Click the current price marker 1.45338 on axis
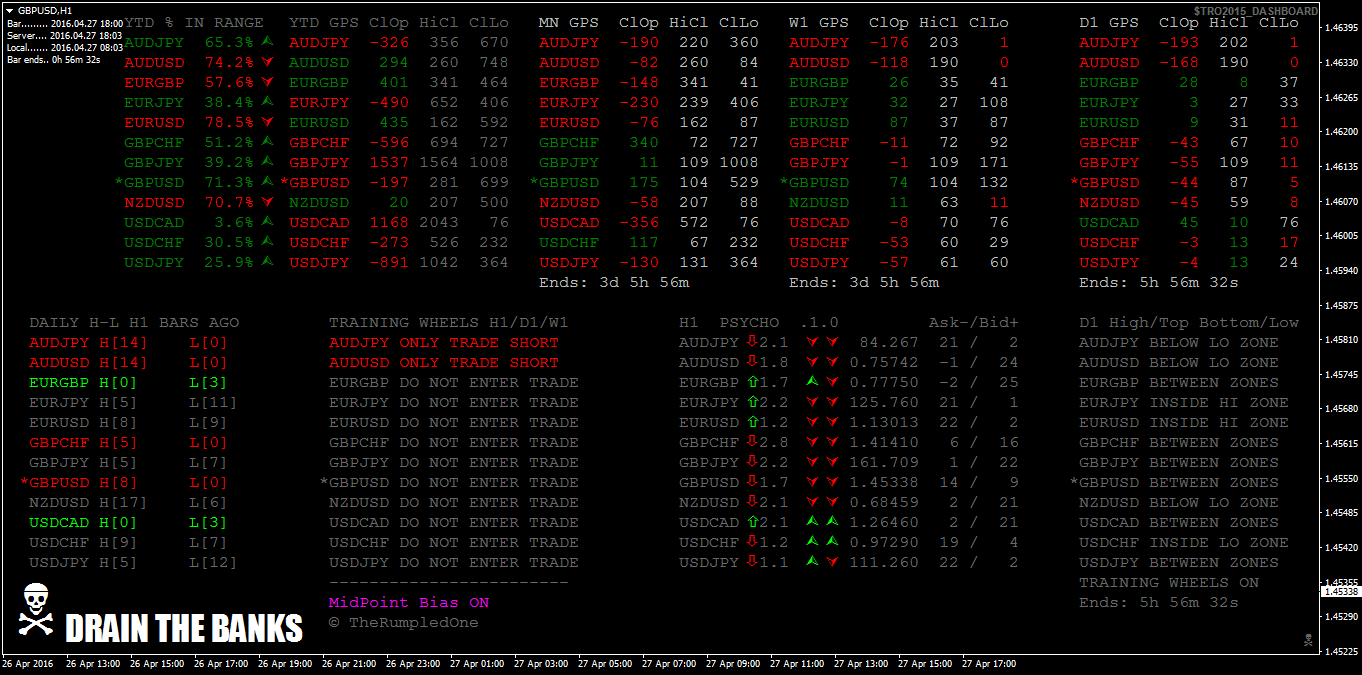 1340,591
